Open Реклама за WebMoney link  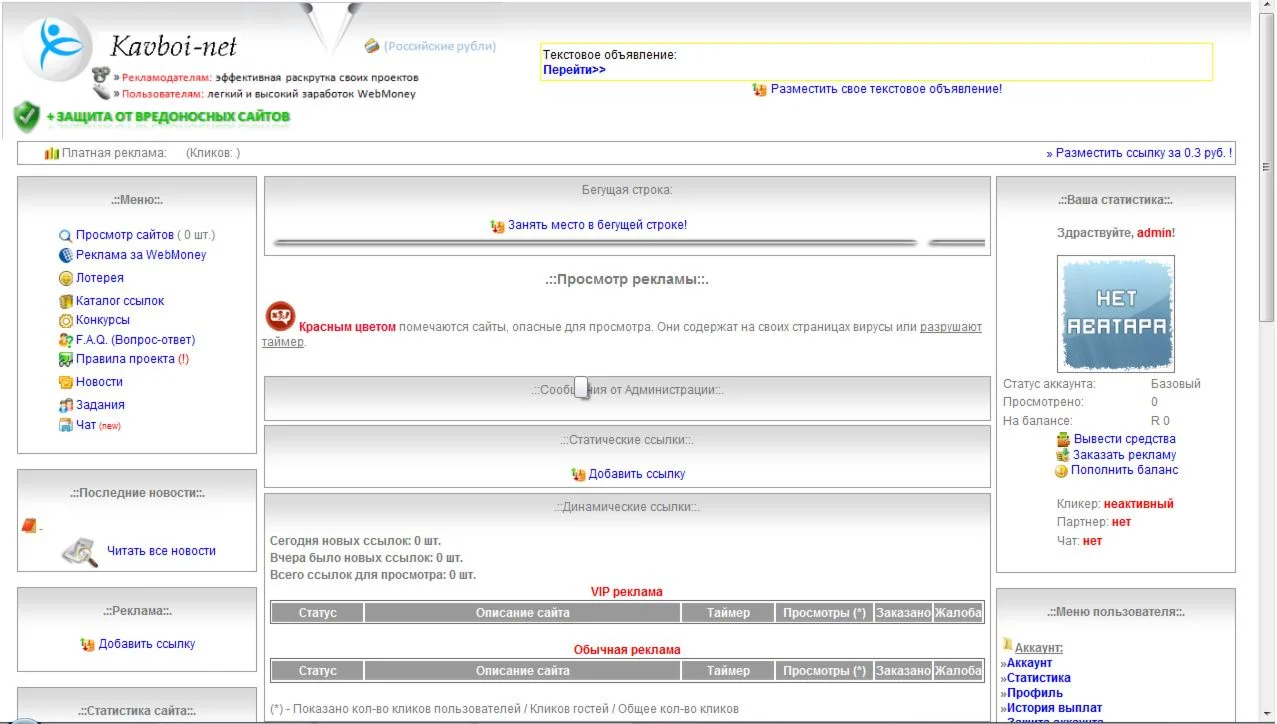[x=141, y=255]
